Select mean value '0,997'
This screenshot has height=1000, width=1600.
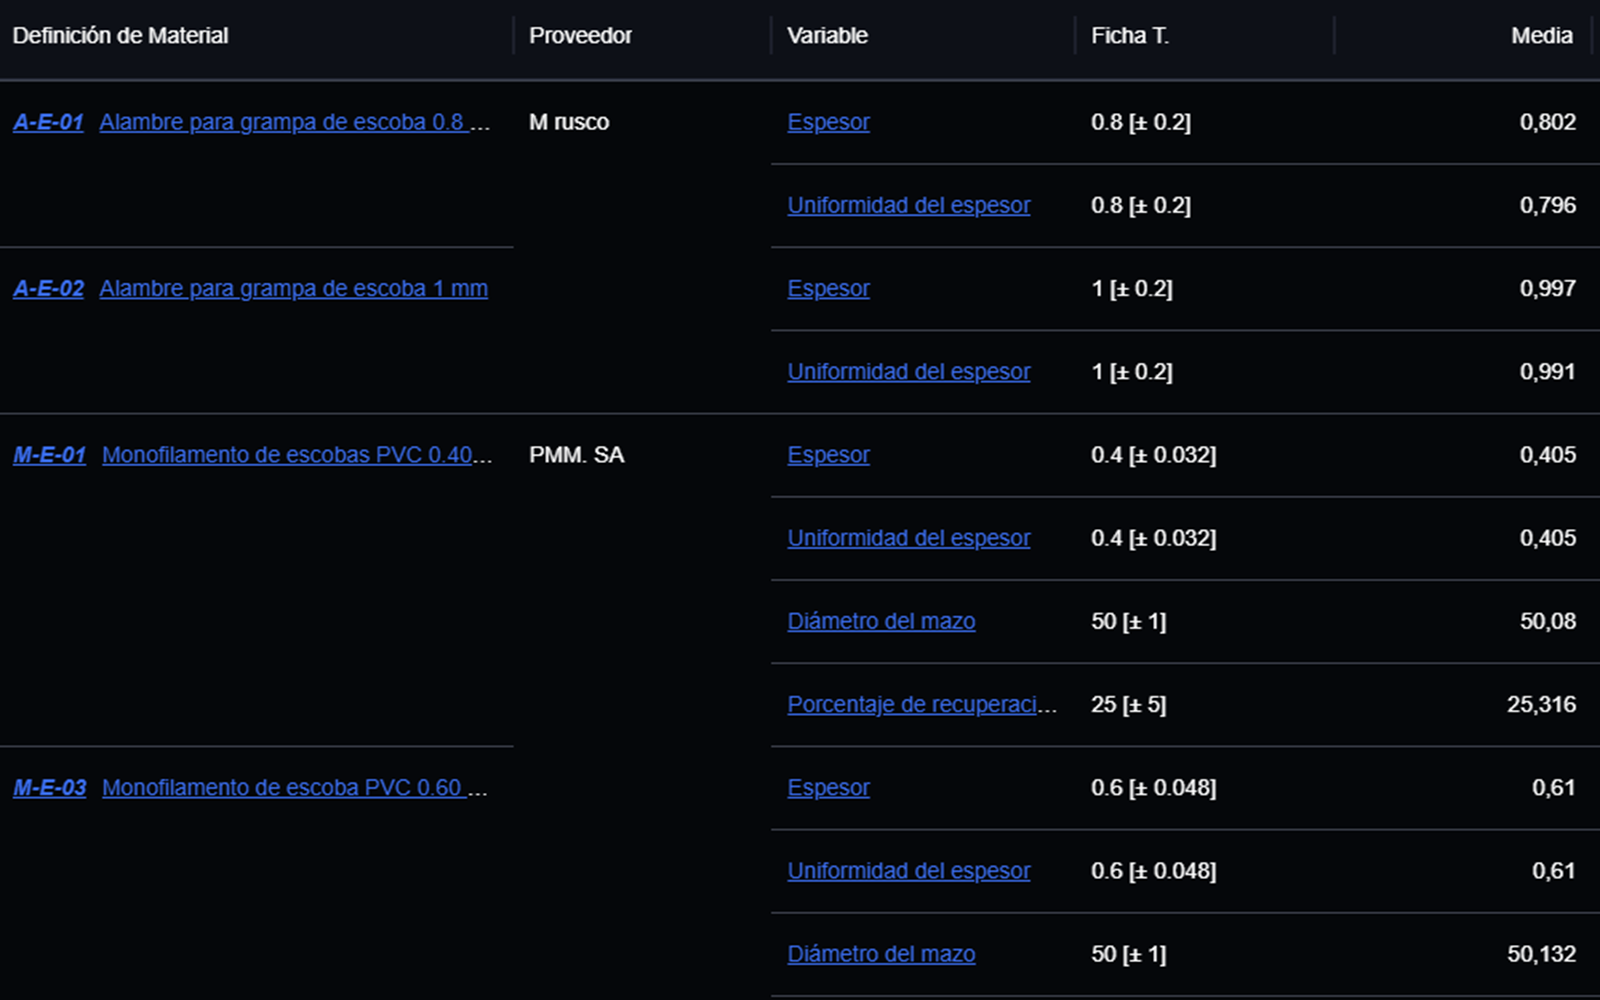pyautogui.click(x=1548, y=288)
